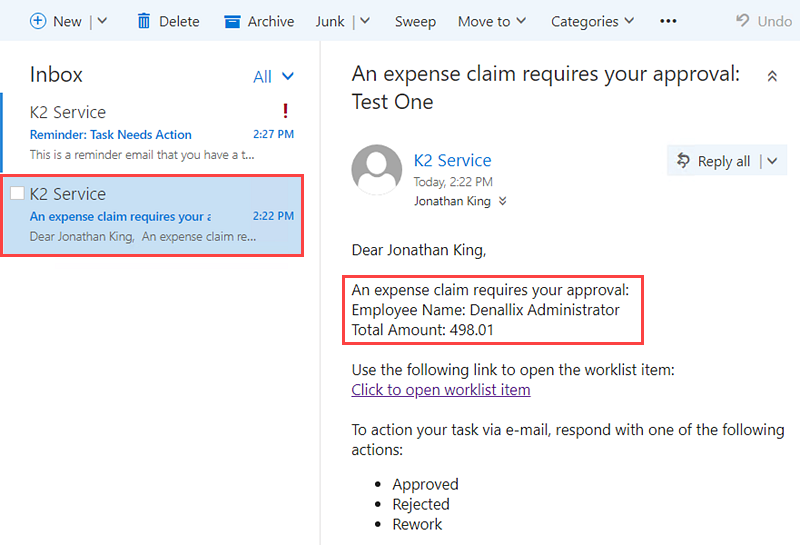Click the Archive box icon

pyautogui.click(x=232, y=21)
